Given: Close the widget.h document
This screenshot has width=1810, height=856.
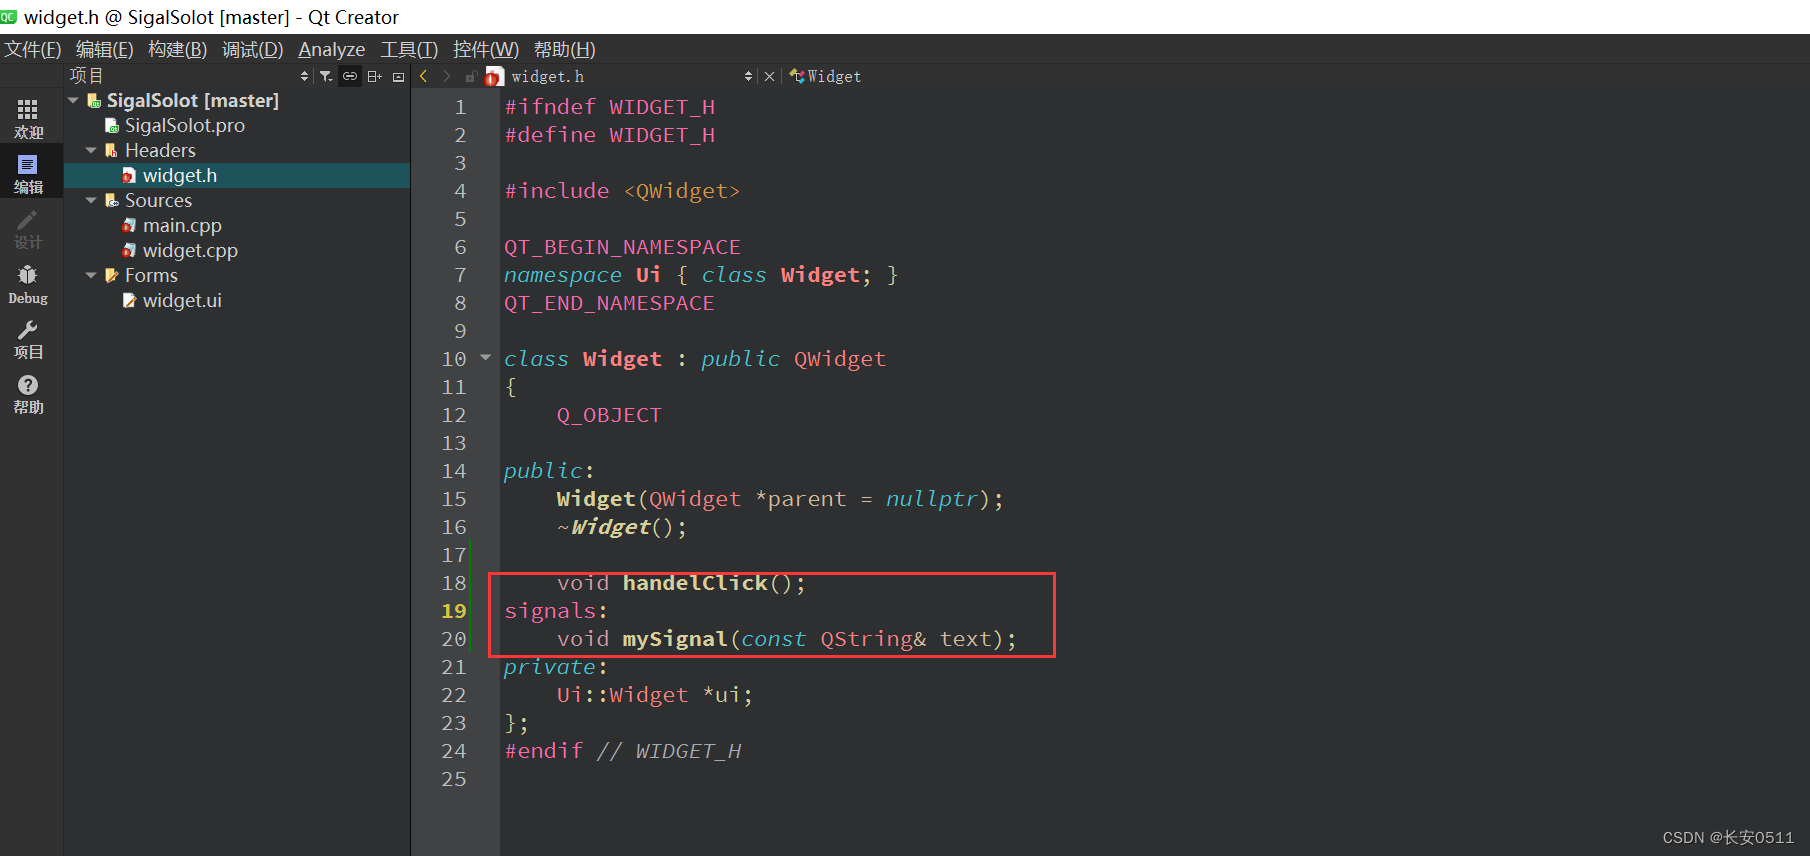Looking at the screenshot, I should 769,76.
